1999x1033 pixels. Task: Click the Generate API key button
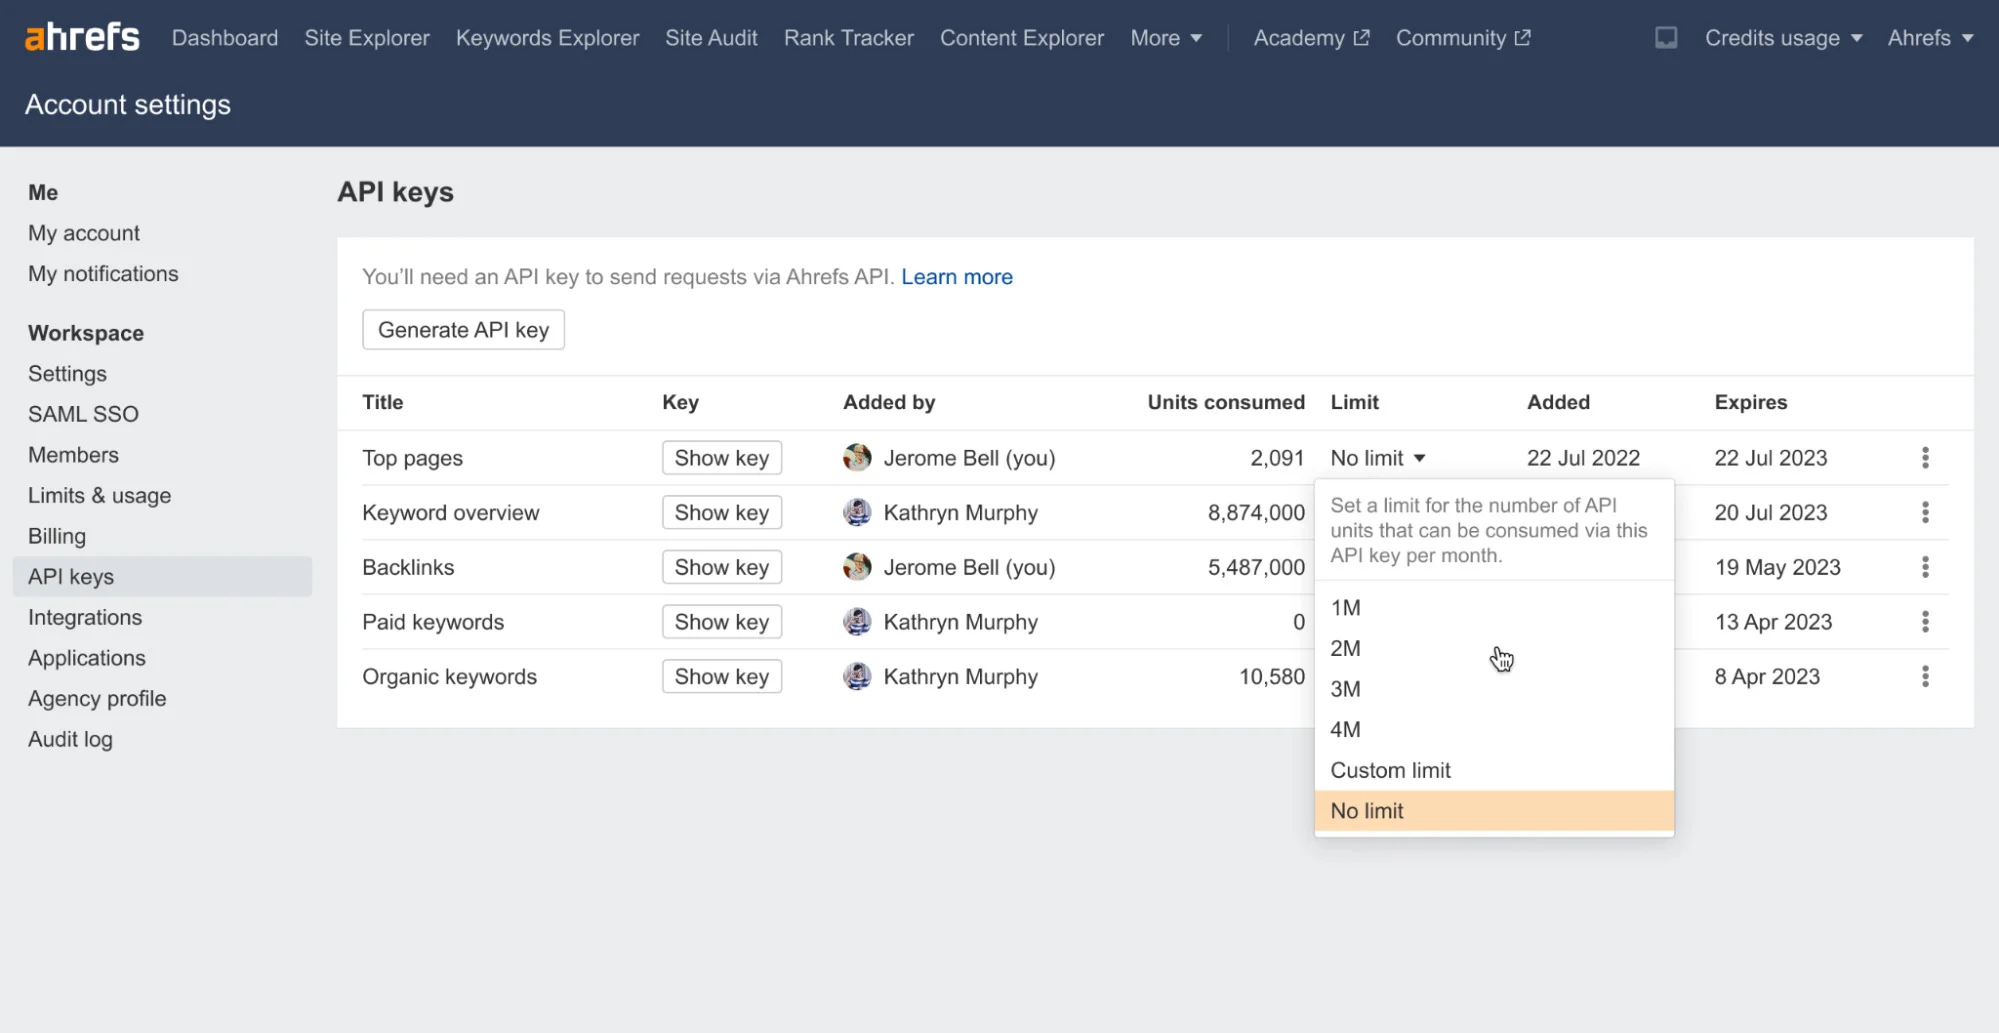(463, 329)
